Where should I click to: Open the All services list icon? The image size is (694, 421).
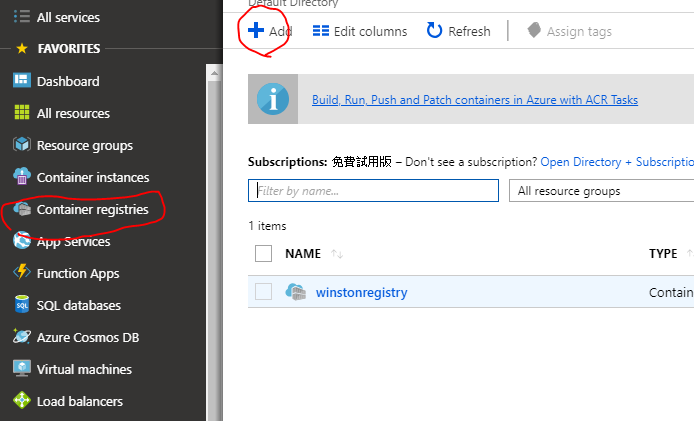22,17
